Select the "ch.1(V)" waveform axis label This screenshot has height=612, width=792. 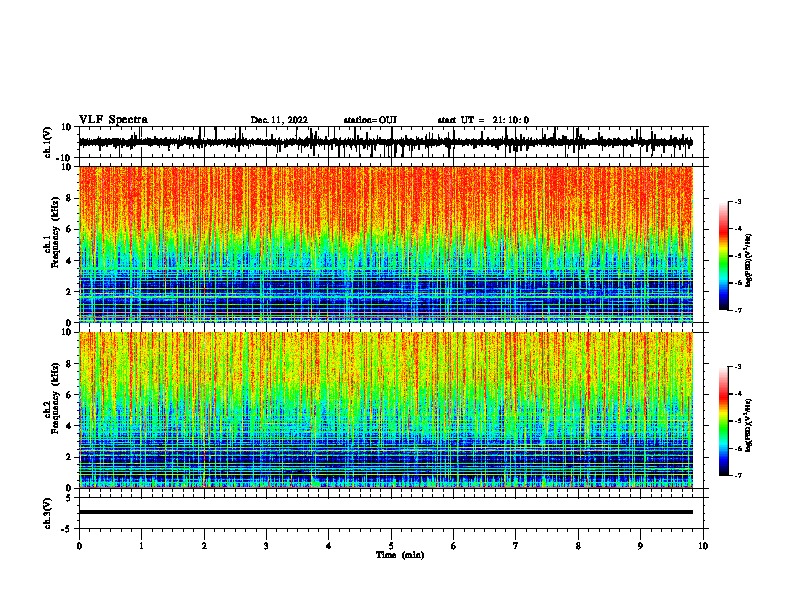pyautogui.click(x=48, y=142)
